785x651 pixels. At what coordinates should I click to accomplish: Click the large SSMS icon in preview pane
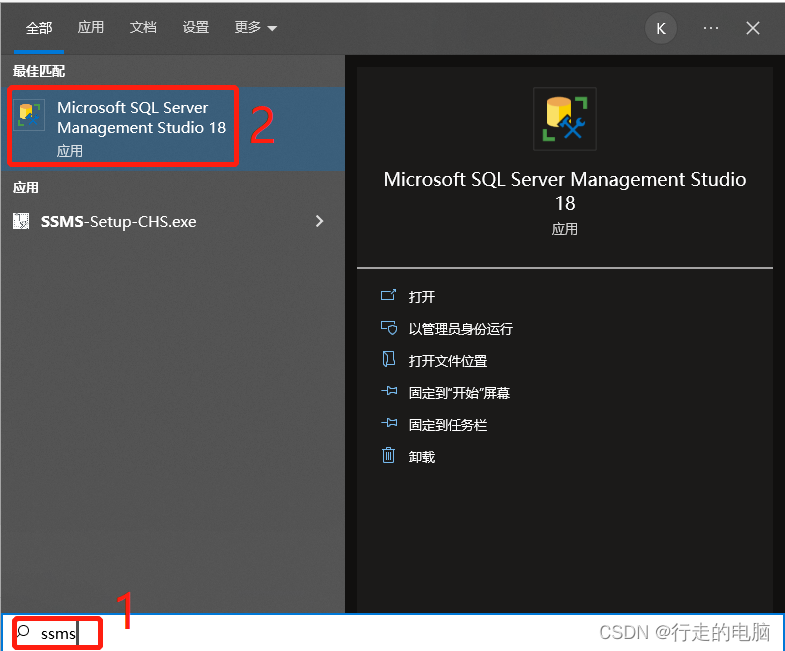click(x=565, y=119)
